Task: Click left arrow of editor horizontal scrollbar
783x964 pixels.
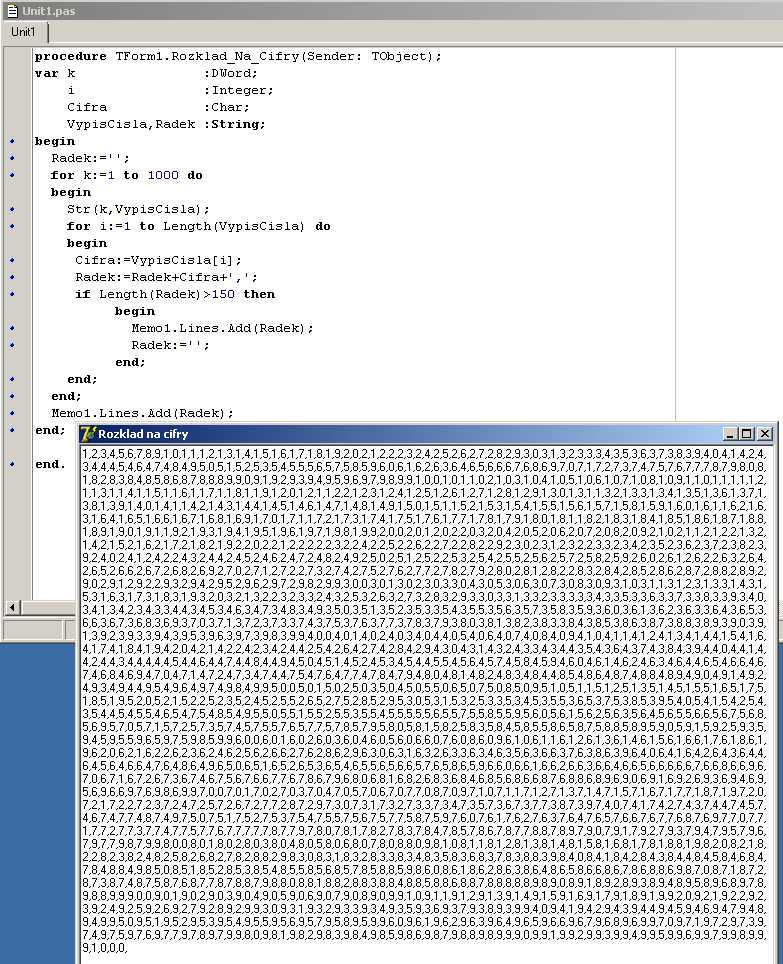Action: pos(12,607)
